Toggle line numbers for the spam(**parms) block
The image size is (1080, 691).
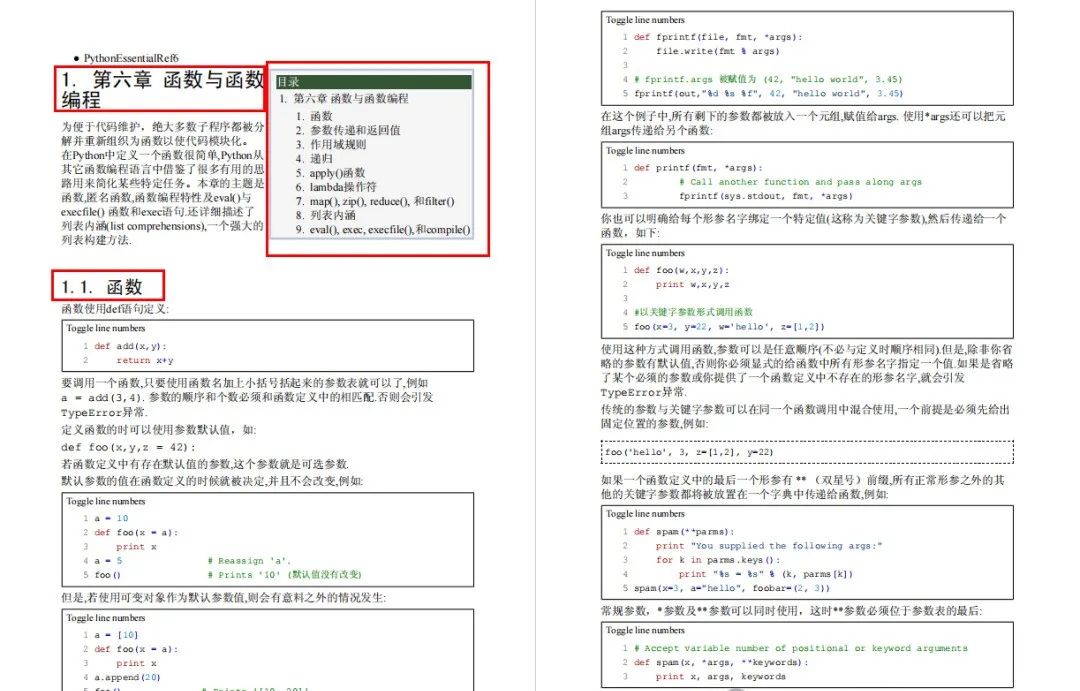[645, 513]
